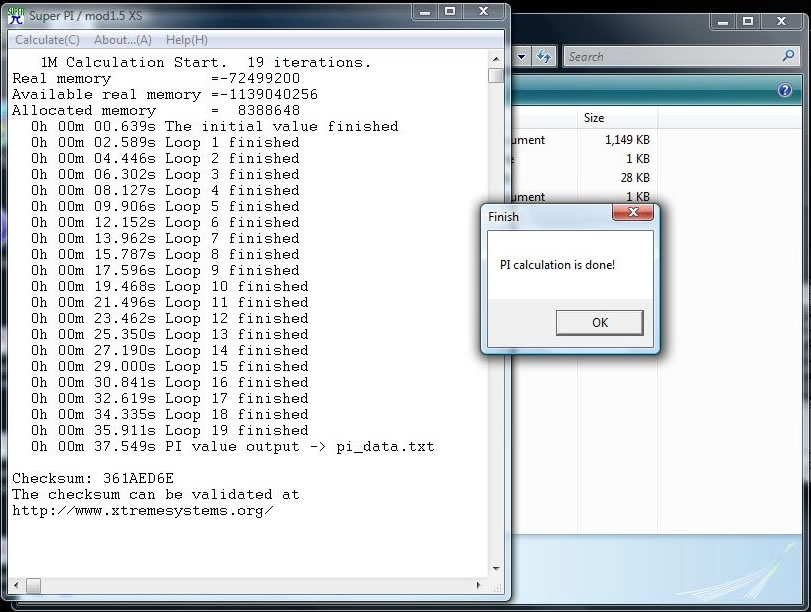811x612 pixels.
Task: Click the 'Loop 15 finished' line
Action: click(170, 366)
